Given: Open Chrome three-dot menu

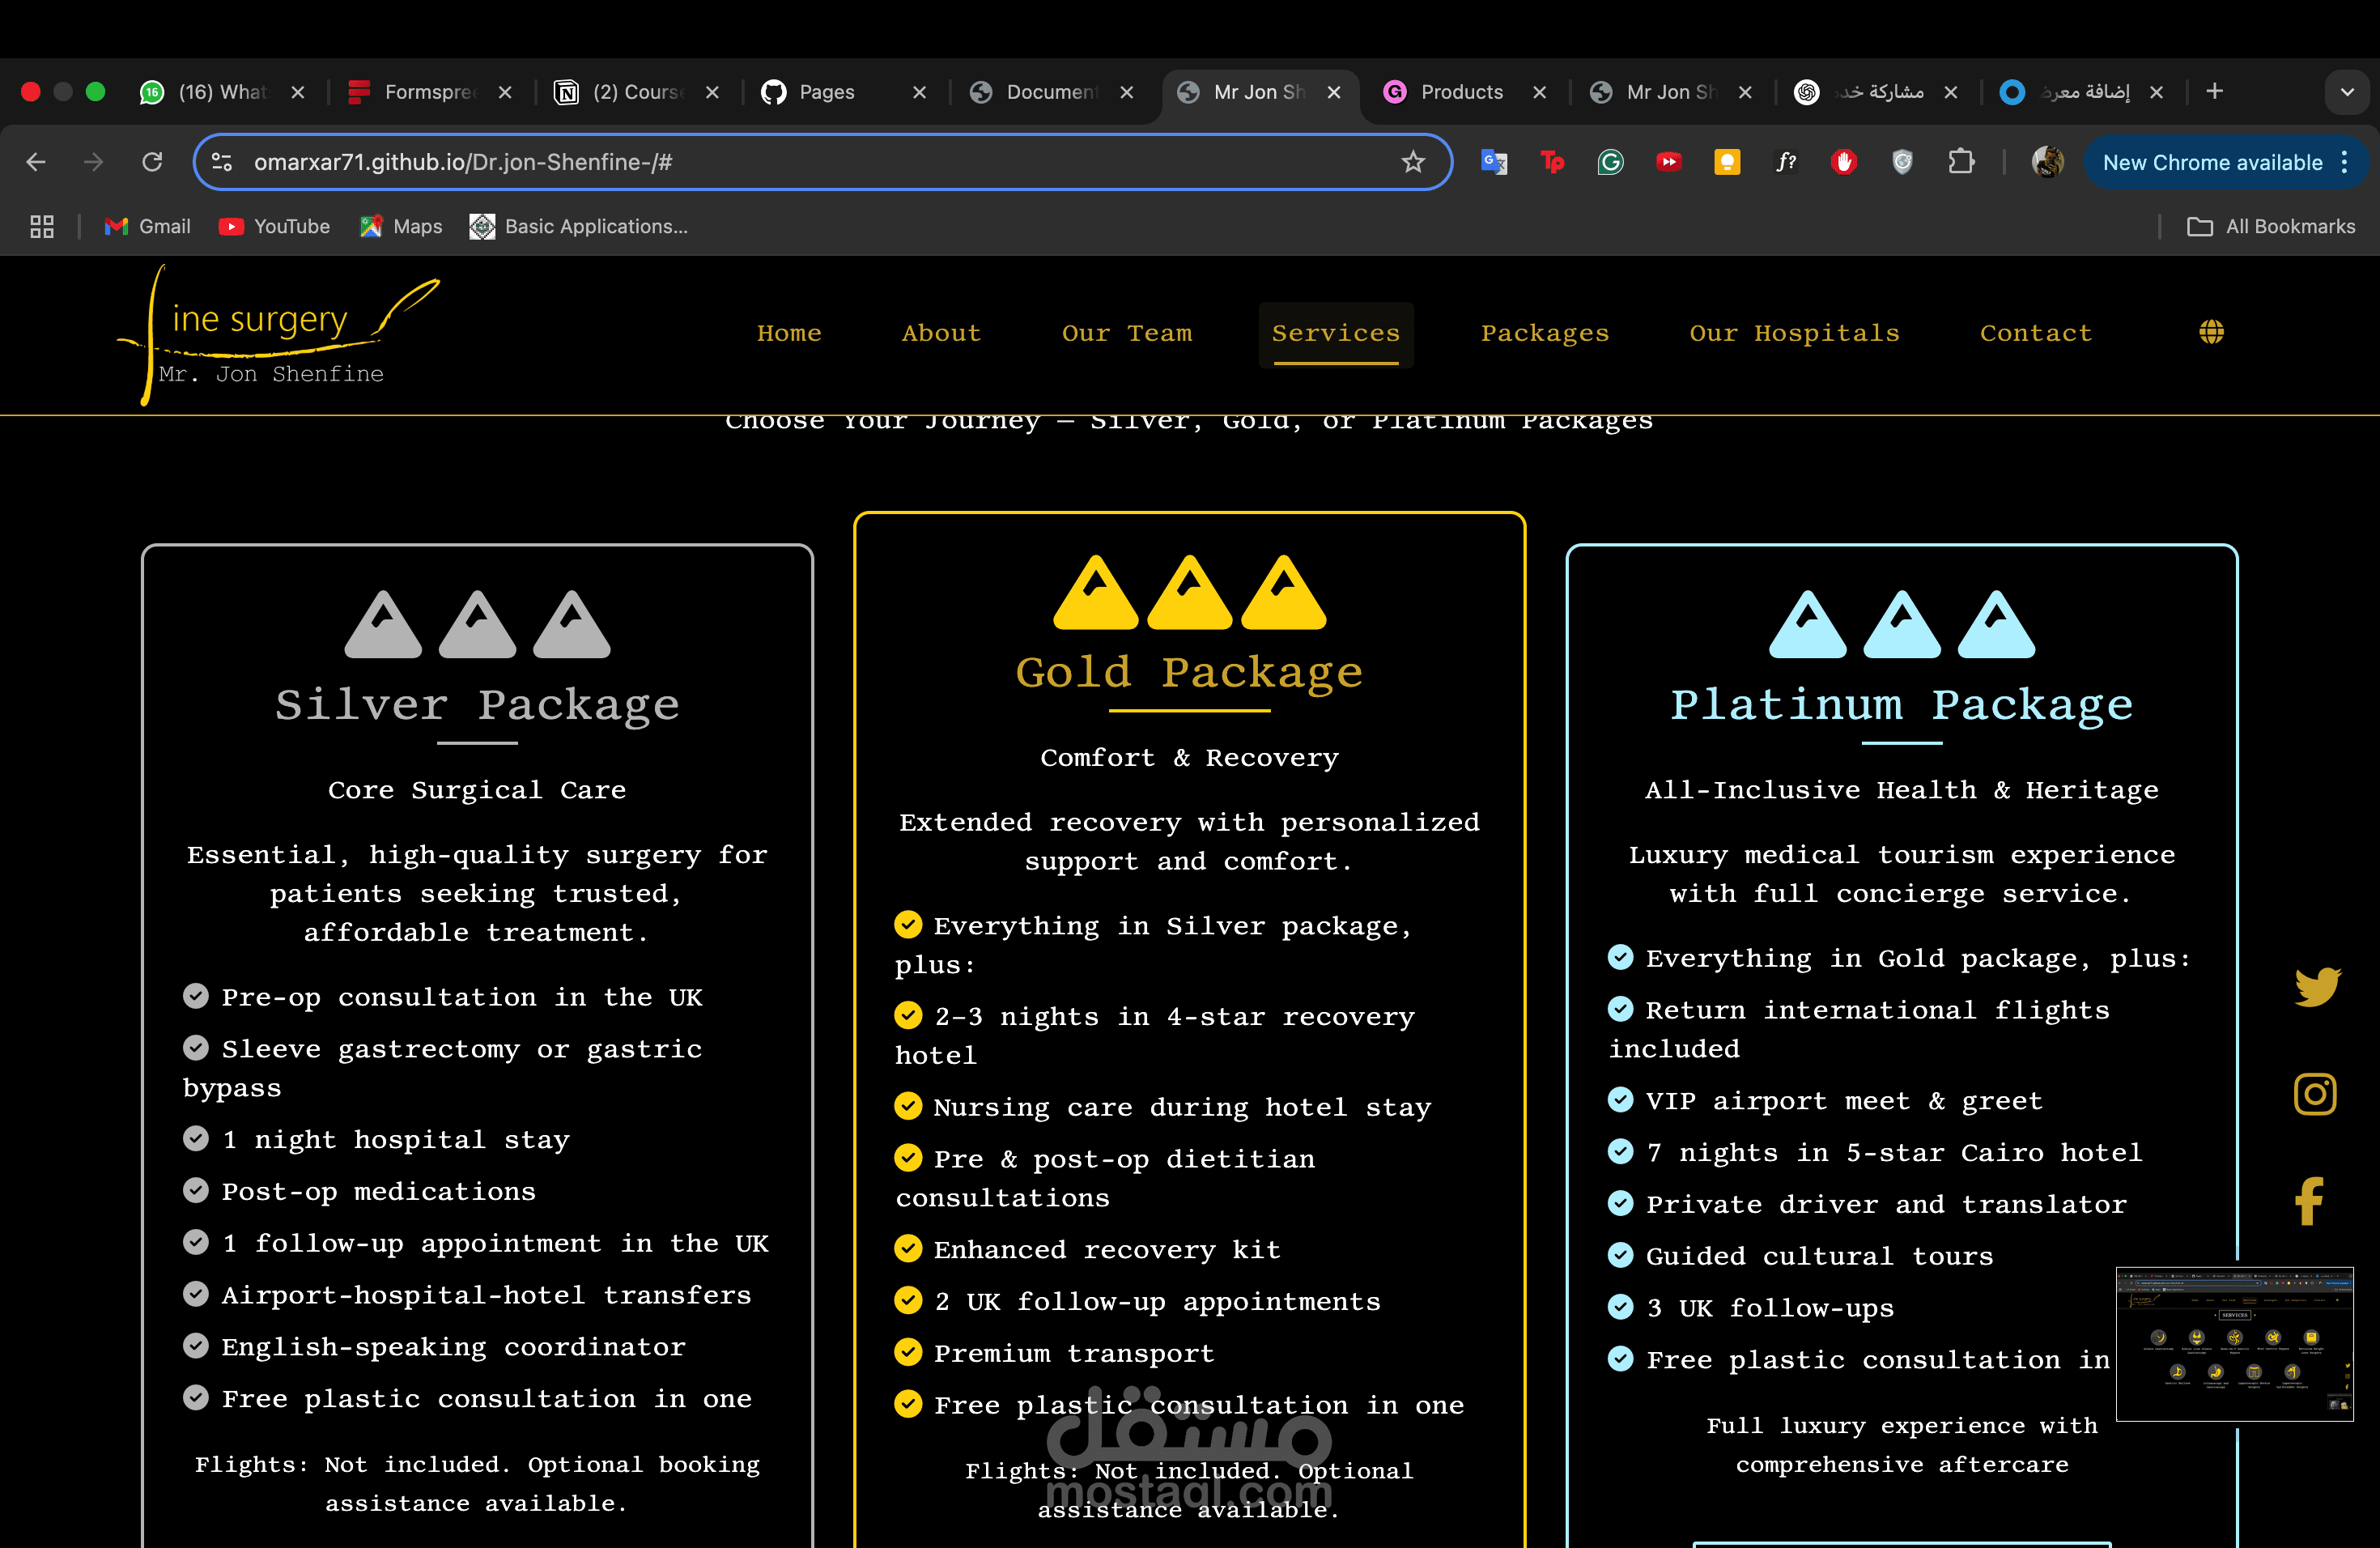Looking at the screenshot, I should click(2345, 162).
